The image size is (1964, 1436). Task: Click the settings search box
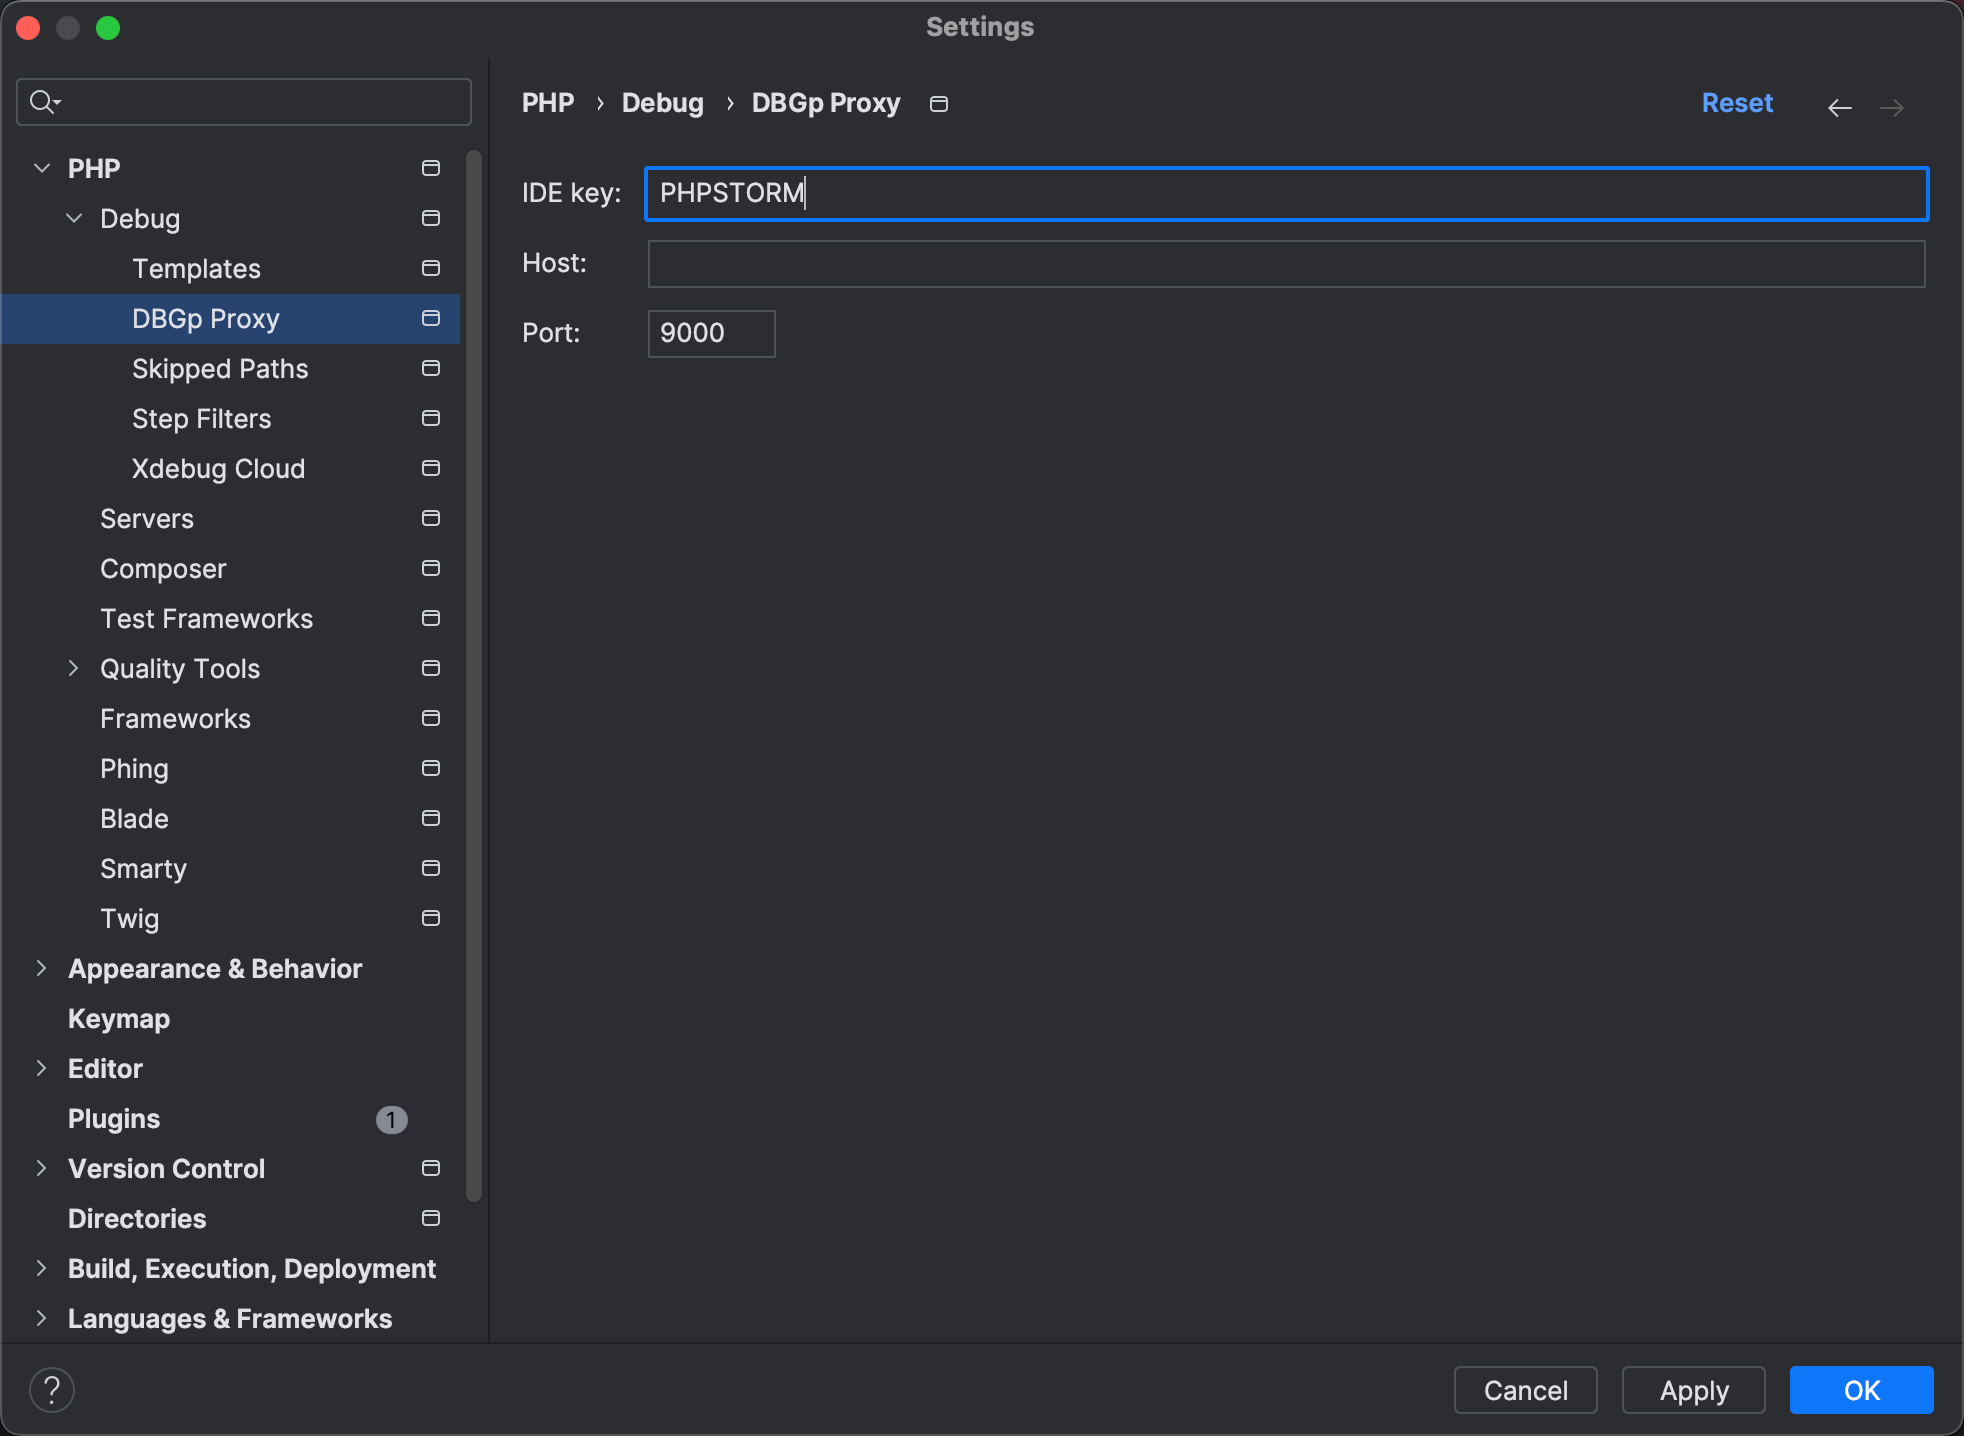point(244,102)
